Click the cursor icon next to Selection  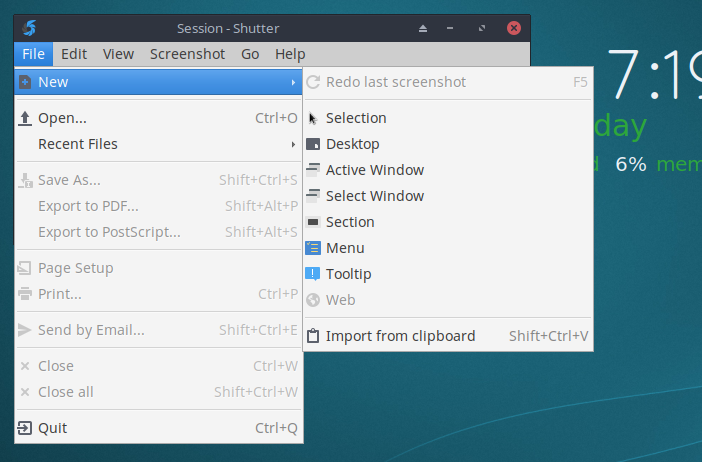(x=312, y=118)
